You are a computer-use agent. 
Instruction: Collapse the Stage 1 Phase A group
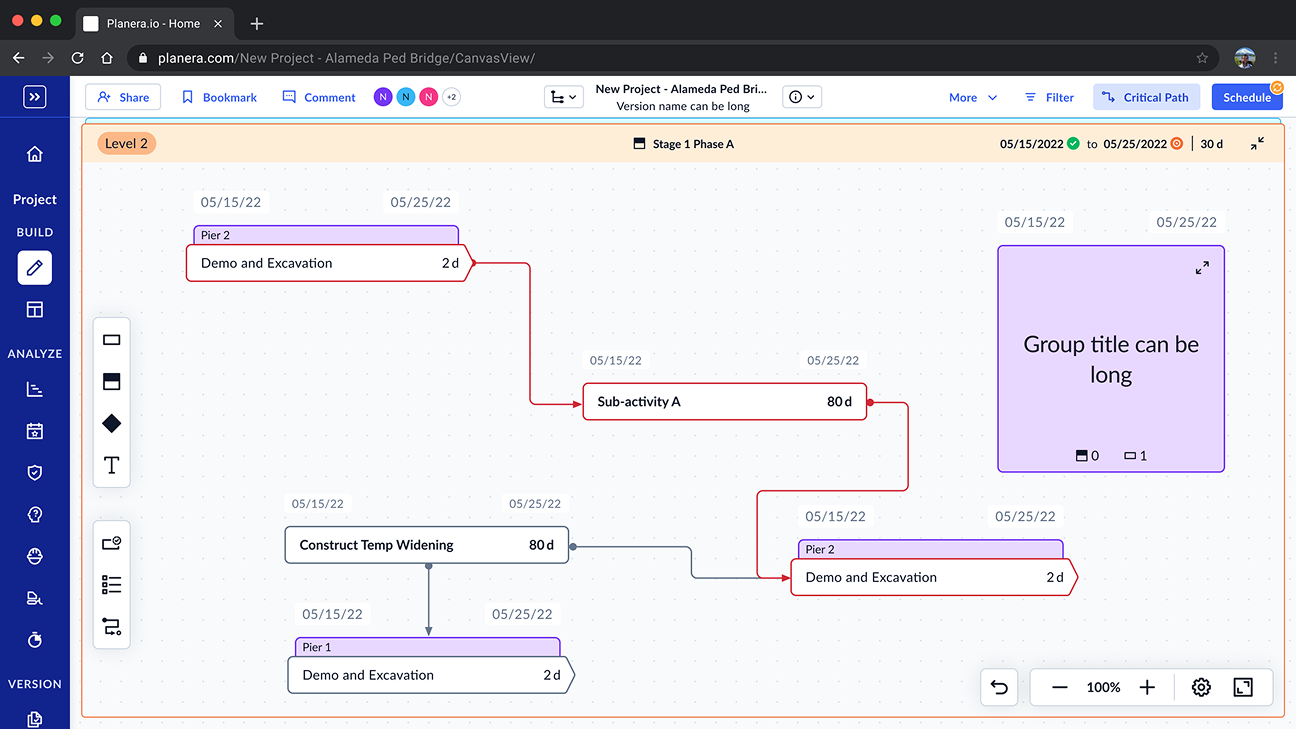pos(1257,144)
